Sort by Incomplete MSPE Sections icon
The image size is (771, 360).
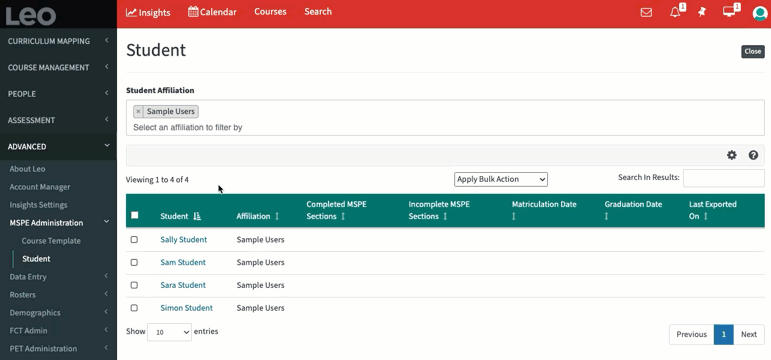pos(445,216)
